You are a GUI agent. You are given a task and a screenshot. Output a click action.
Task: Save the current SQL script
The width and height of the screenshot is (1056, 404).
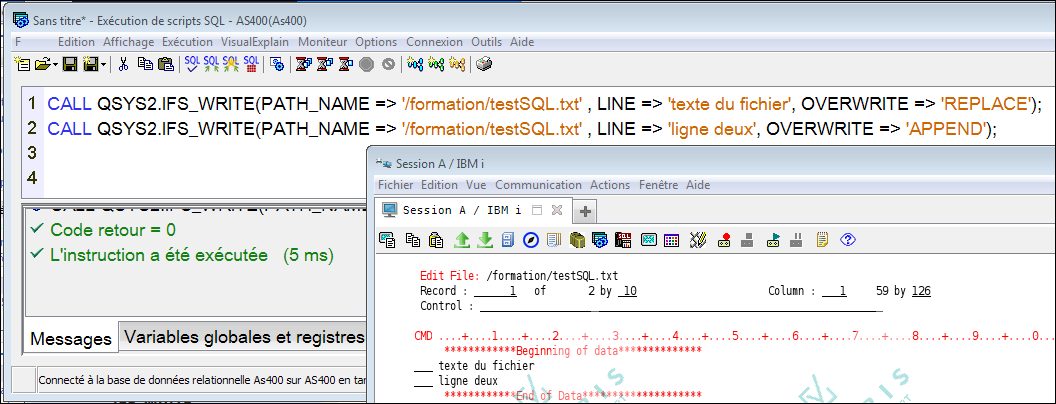point(69,64)
